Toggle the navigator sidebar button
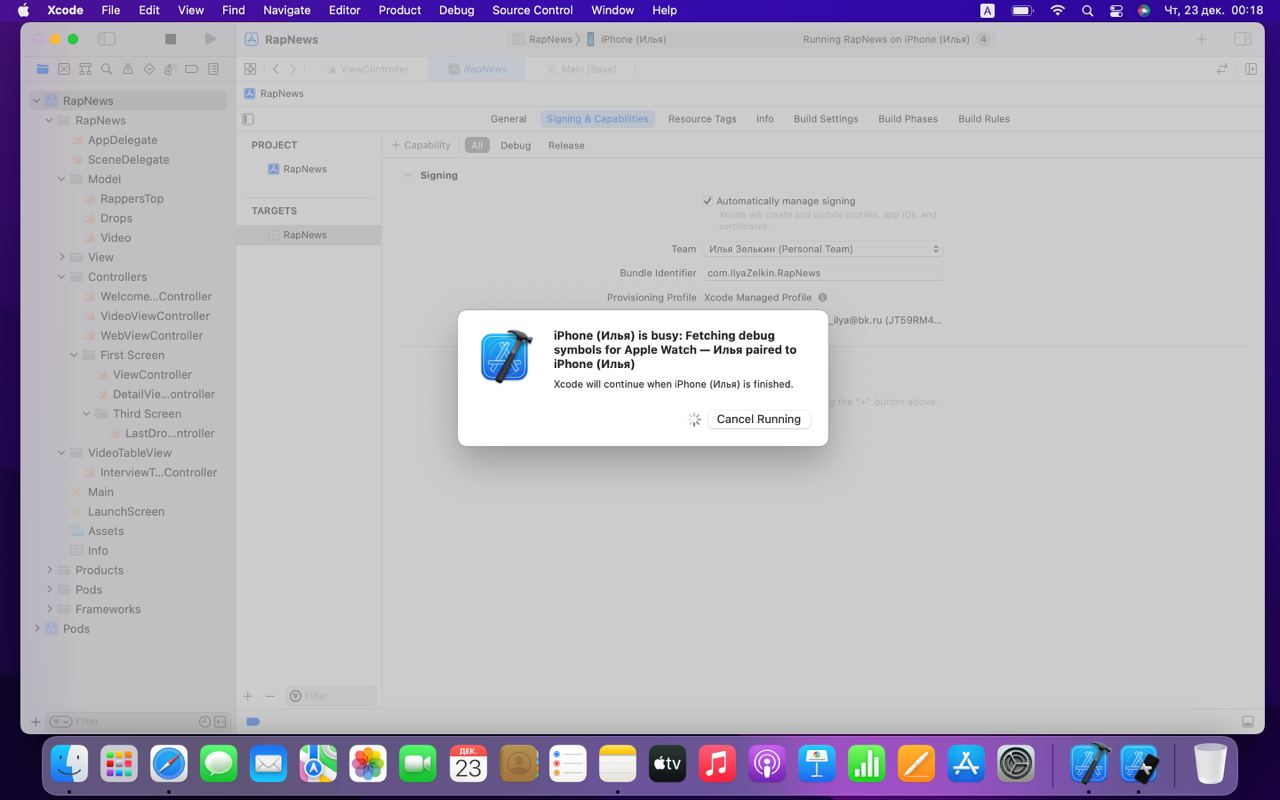This screenshot has width=1280, height=800. click(x=107, y=39)
